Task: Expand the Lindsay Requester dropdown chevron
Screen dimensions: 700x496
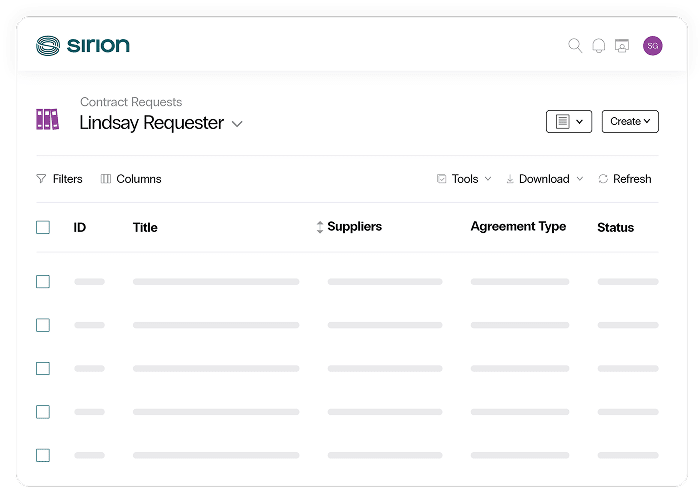Action: pyautogui.click(x=237, y=124)
